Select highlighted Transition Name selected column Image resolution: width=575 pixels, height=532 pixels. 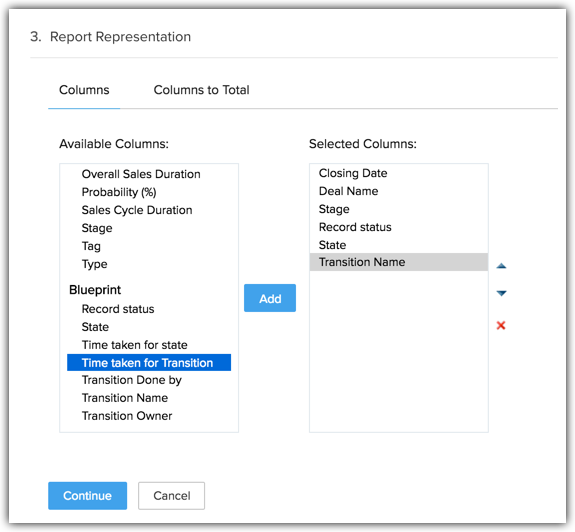399,262
